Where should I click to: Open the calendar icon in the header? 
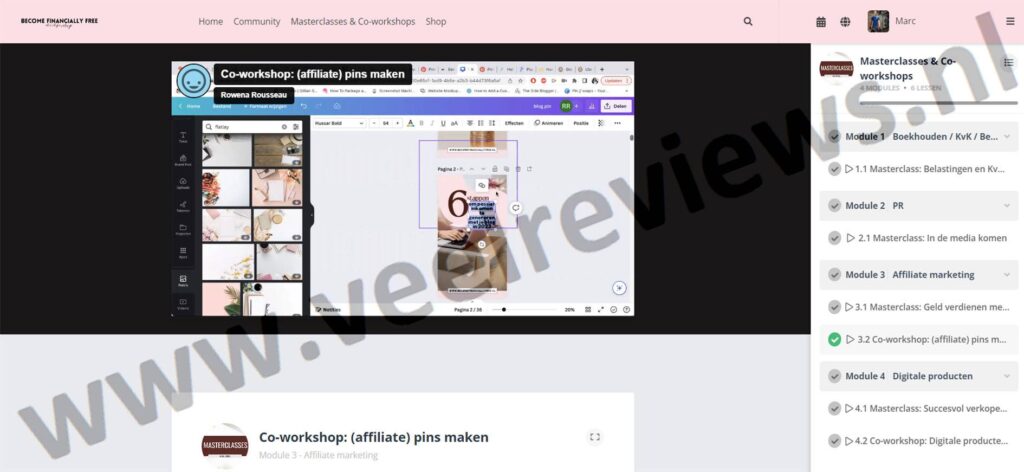[x=821, y=22]
